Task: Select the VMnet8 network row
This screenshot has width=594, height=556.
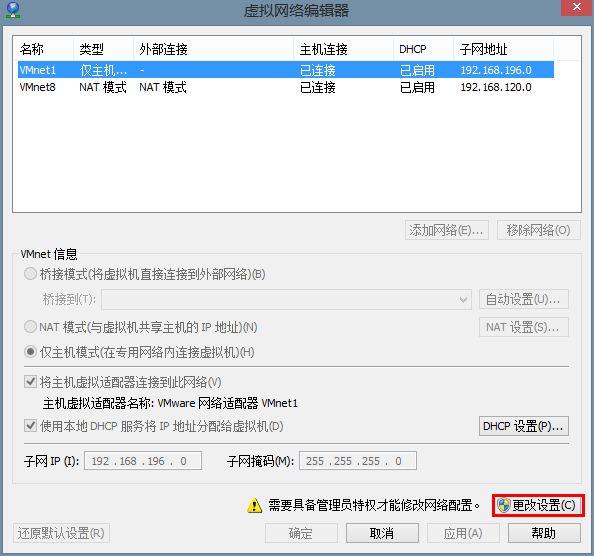Action: [286, 87]
